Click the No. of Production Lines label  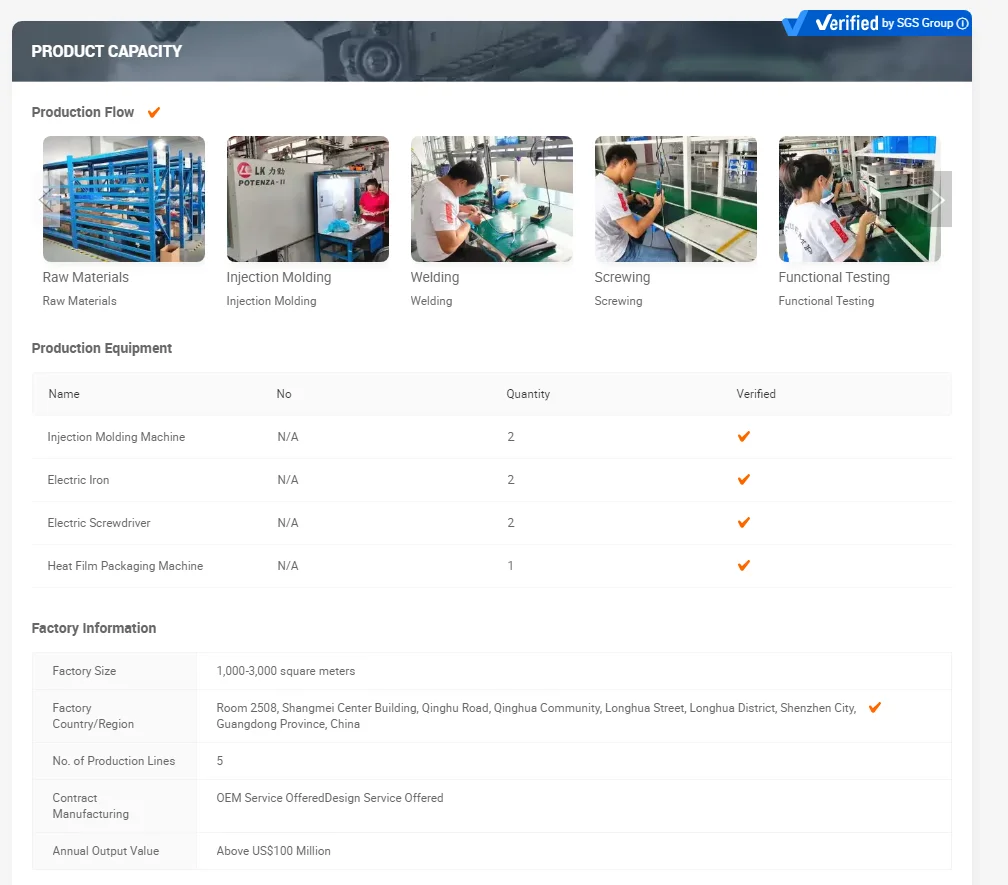114,761
